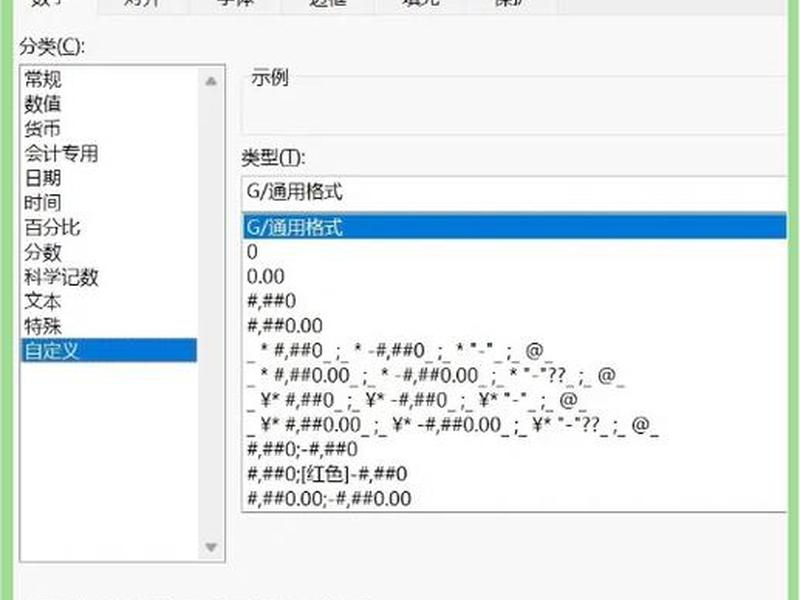Choose the 0.00 format type
The width and height of the screenshot is (800, 600).
[x=515, y=277]
